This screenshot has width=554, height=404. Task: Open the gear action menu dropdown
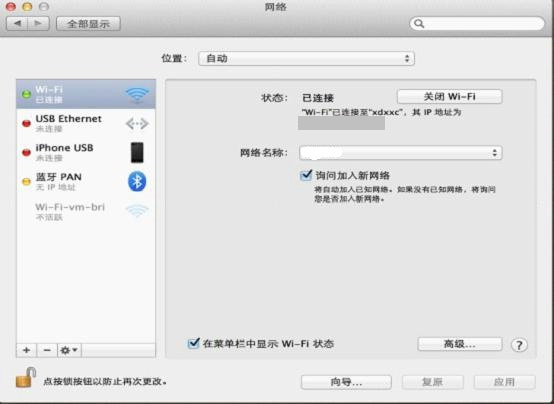[69, 350]
